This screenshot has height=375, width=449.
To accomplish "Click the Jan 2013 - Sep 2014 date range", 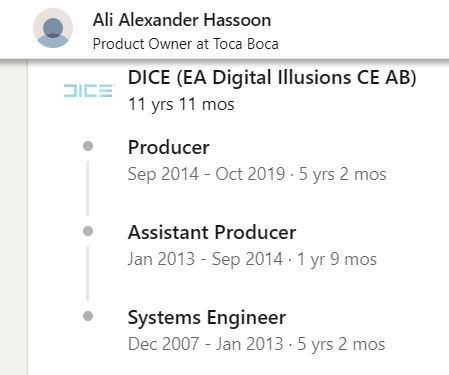I will (x=205, y=259).
